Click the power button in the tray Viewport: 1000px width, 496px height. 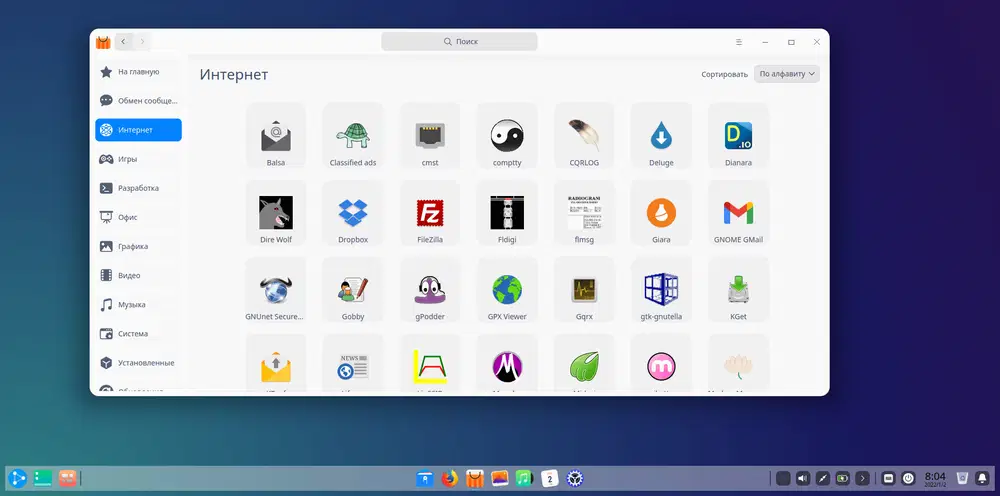point(908,478)
